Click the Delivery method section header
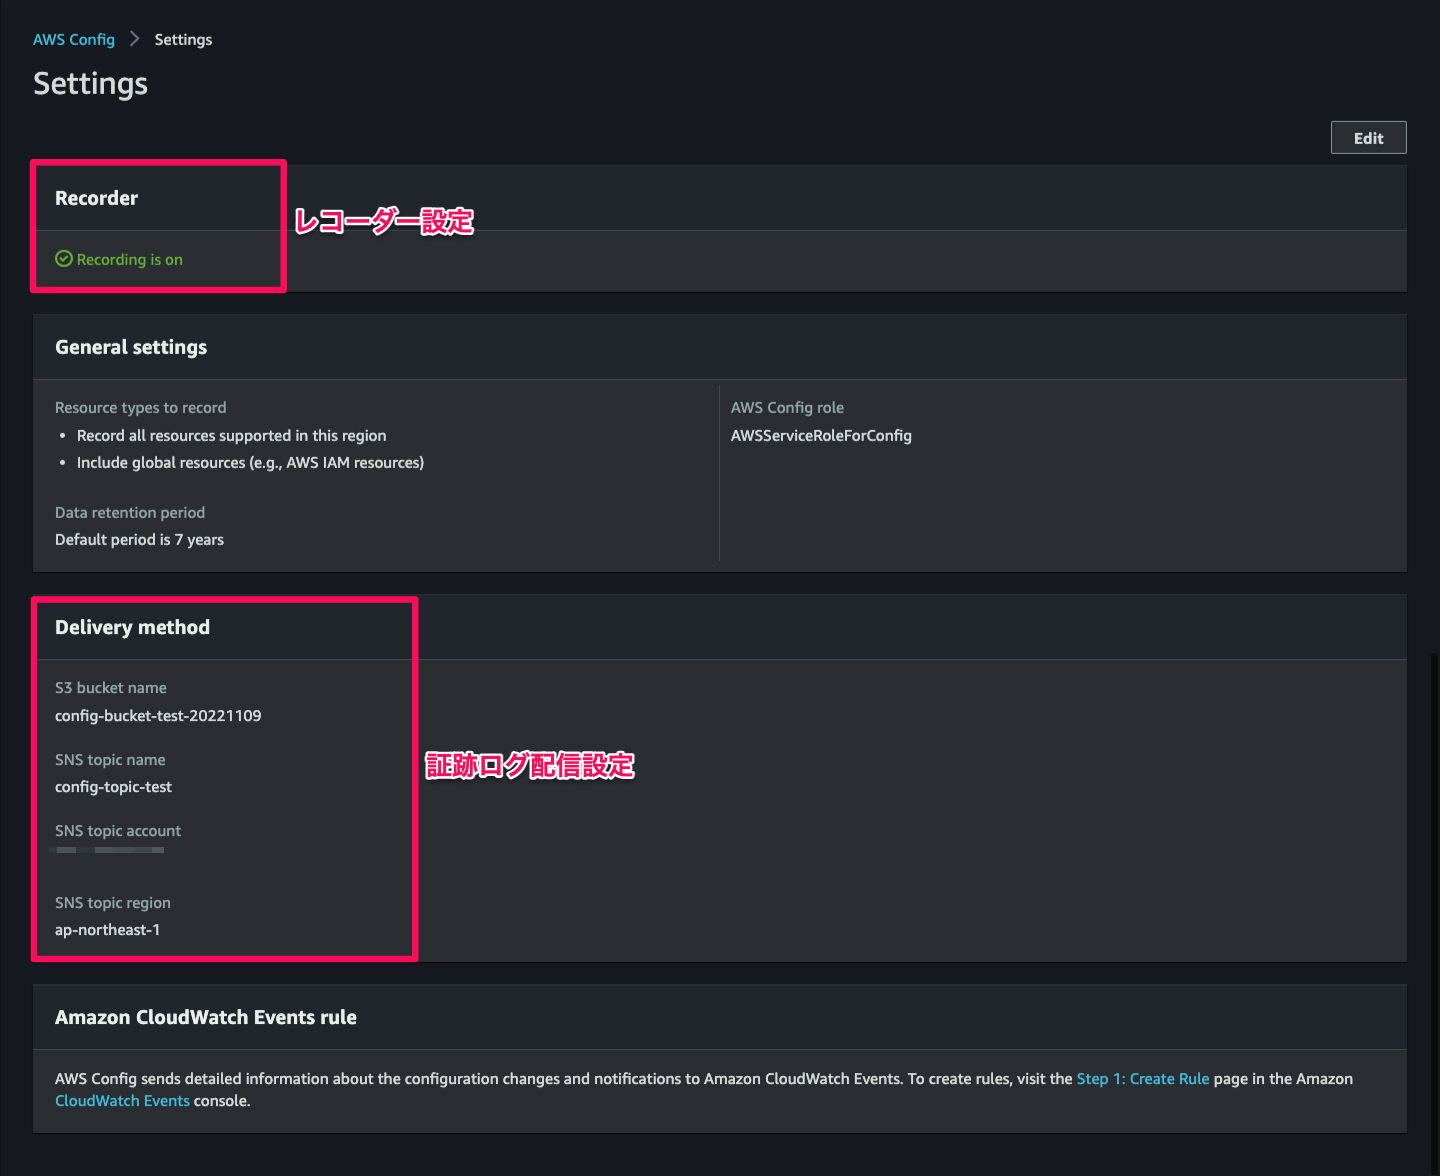1440x1176 pixels. tap(132, 627)
